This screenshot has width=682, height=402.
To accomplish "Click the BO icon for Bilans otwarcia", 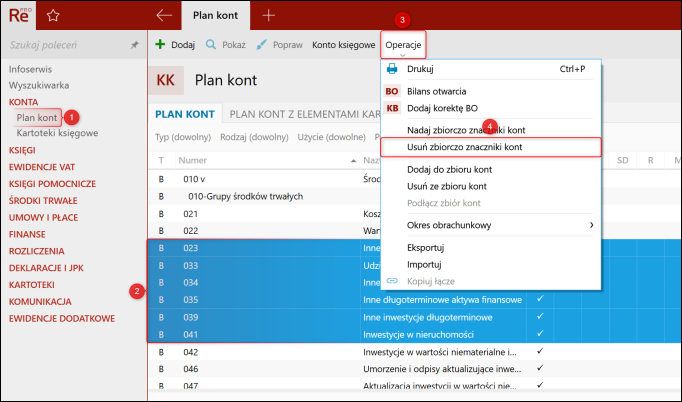I will (x=392, y=91).
